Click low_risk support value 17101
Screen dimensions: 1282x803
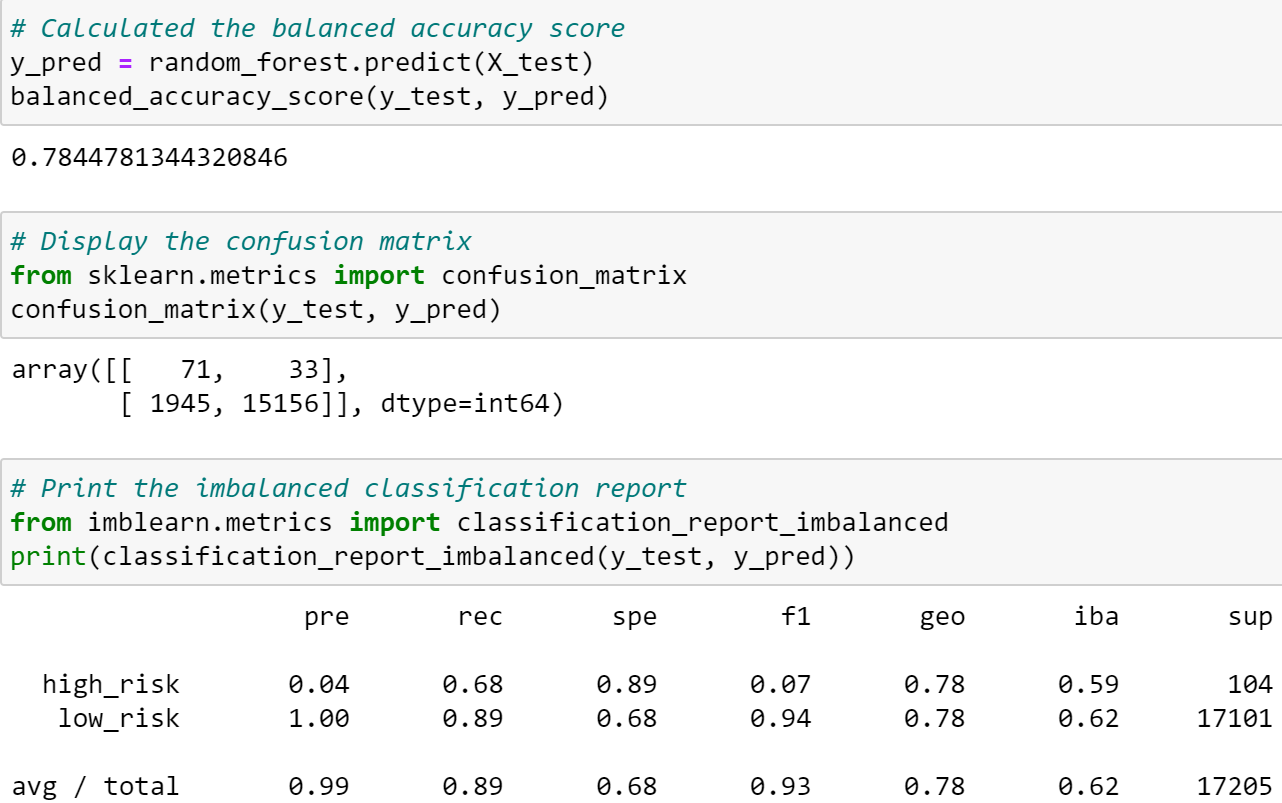click(x=1235, y=719)
